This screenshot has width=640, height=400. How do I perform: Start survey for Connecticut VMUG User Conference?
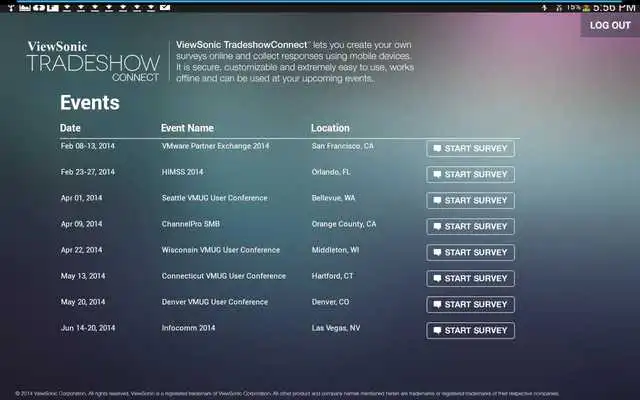point(470,278)
